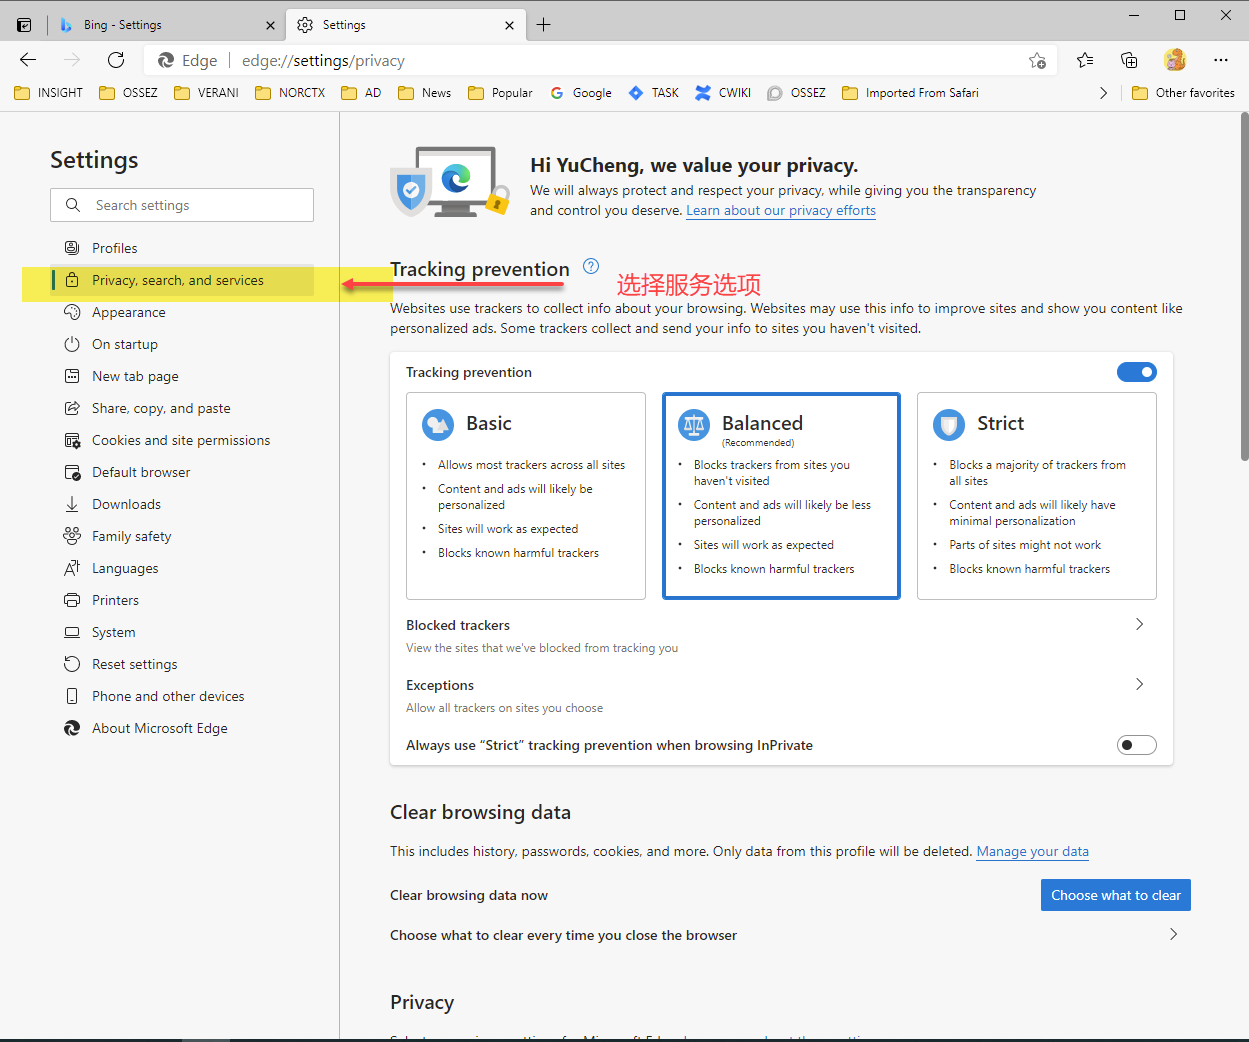Click the Search settings field

pos(182,205)
